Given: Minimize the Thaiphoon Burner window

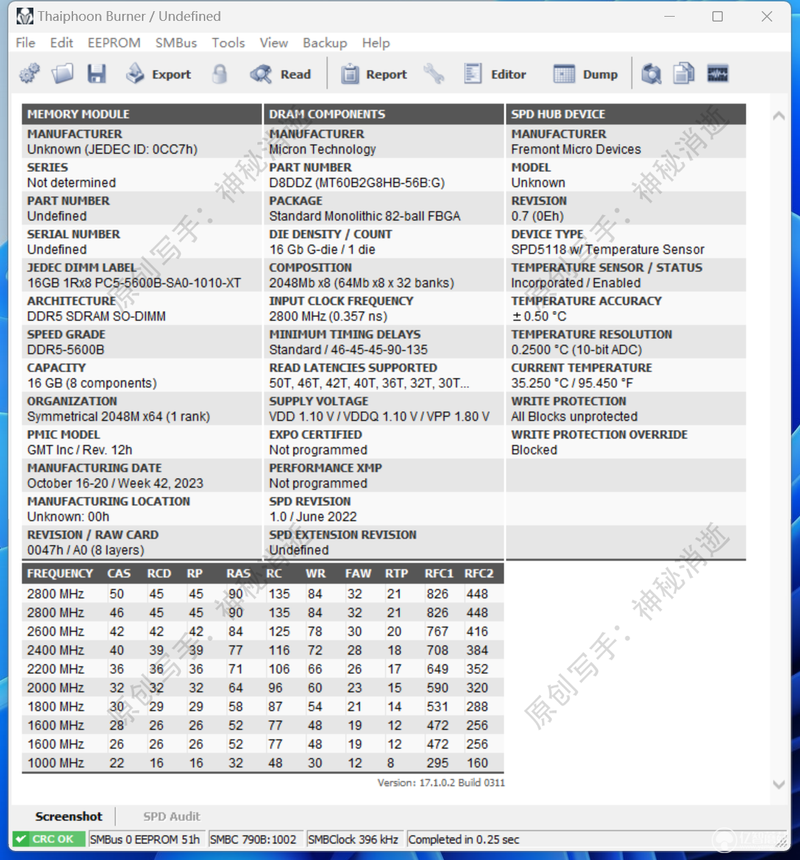Looking at the screenshot, I should pos(669,16).
